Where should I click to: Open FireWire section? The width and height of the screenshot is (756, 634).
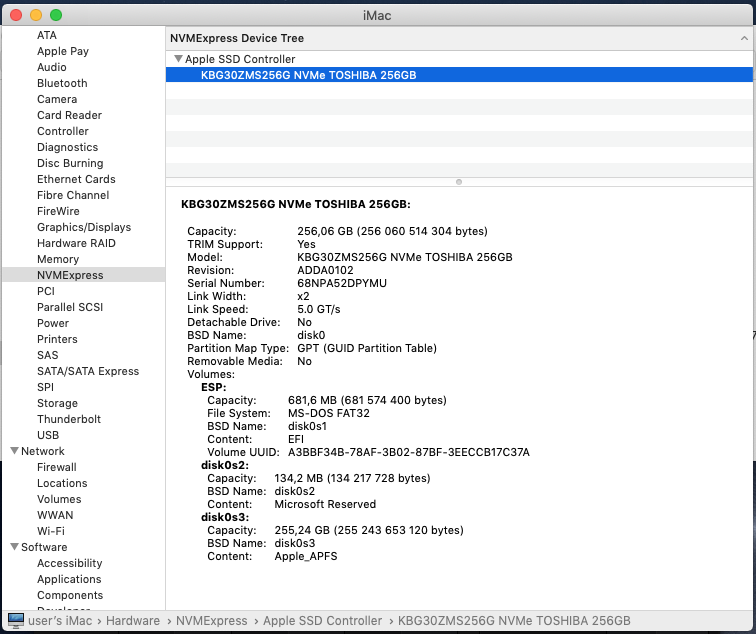click(58, 211)
